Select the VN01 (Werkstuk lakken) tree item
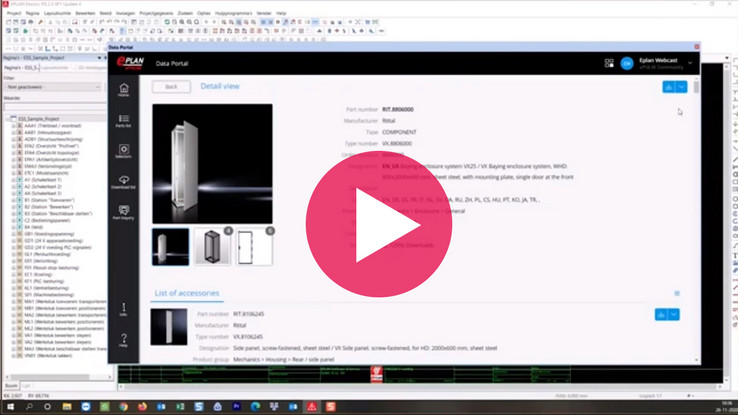Screen dimensions: 738x415 (x=48, y=356)
